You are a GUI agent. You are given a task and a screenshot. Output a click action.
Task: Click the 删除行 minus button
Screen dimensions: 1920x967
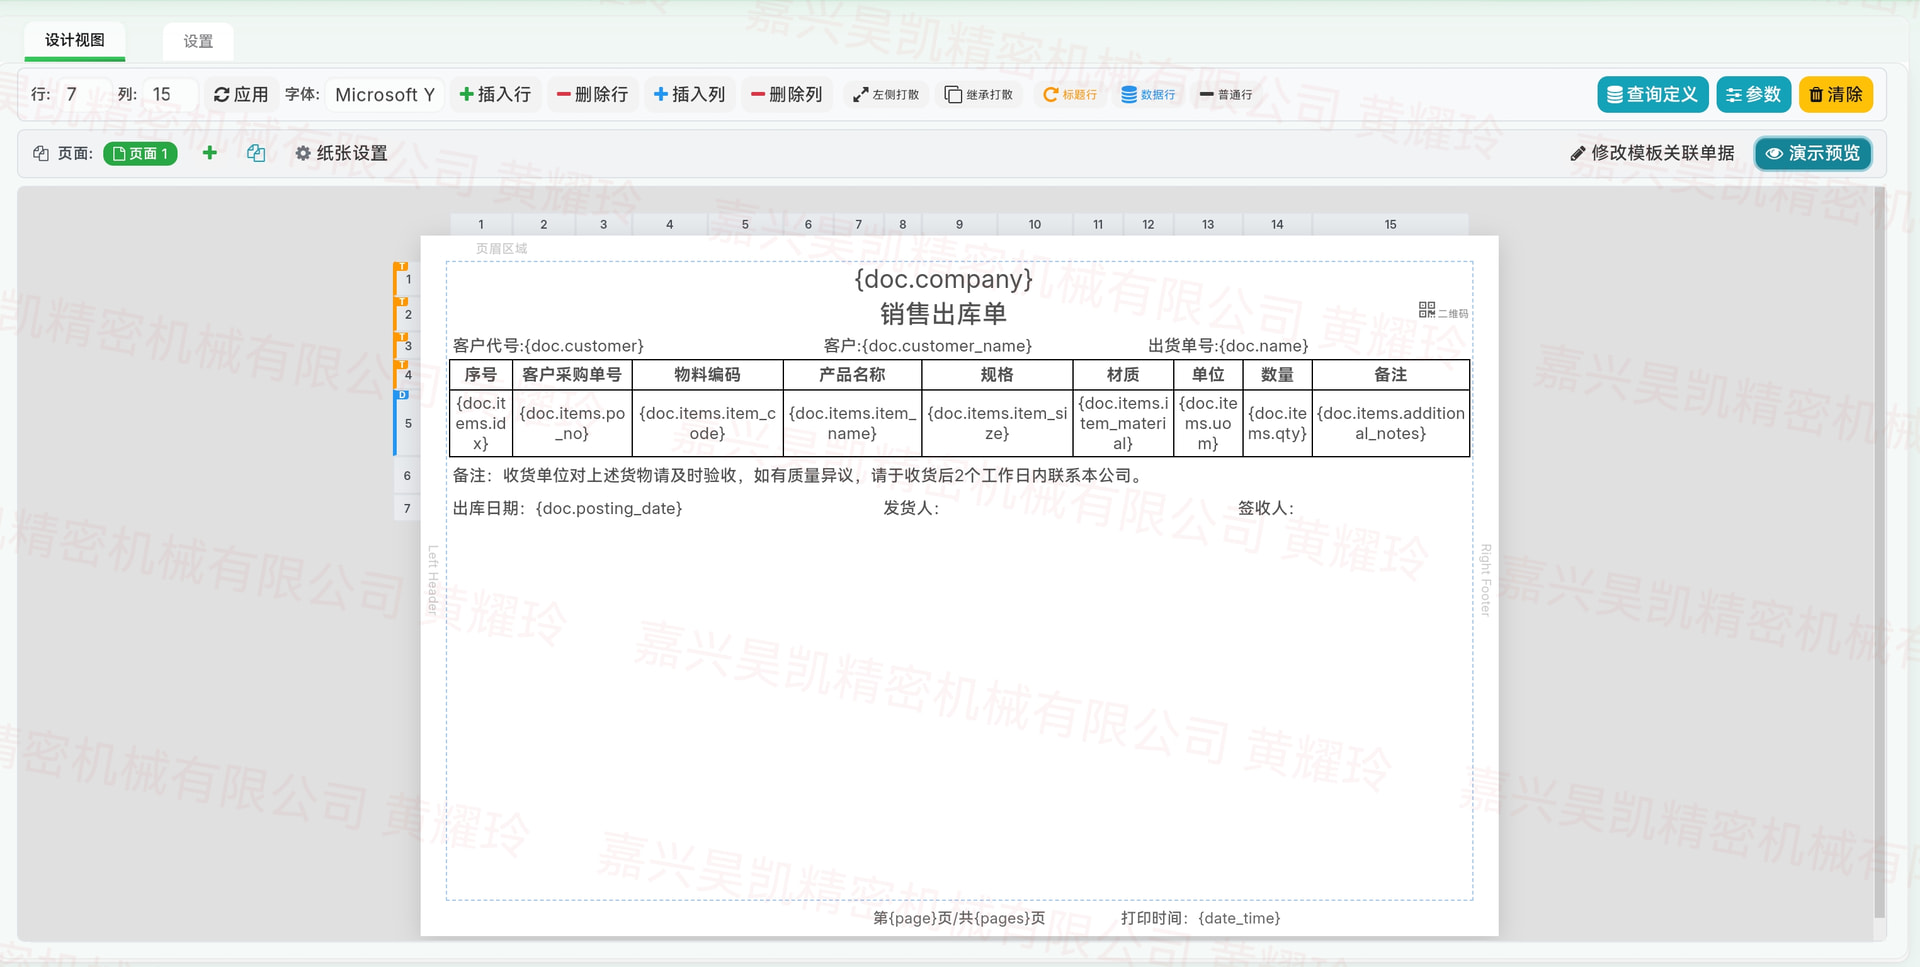[x=592, y=94]
